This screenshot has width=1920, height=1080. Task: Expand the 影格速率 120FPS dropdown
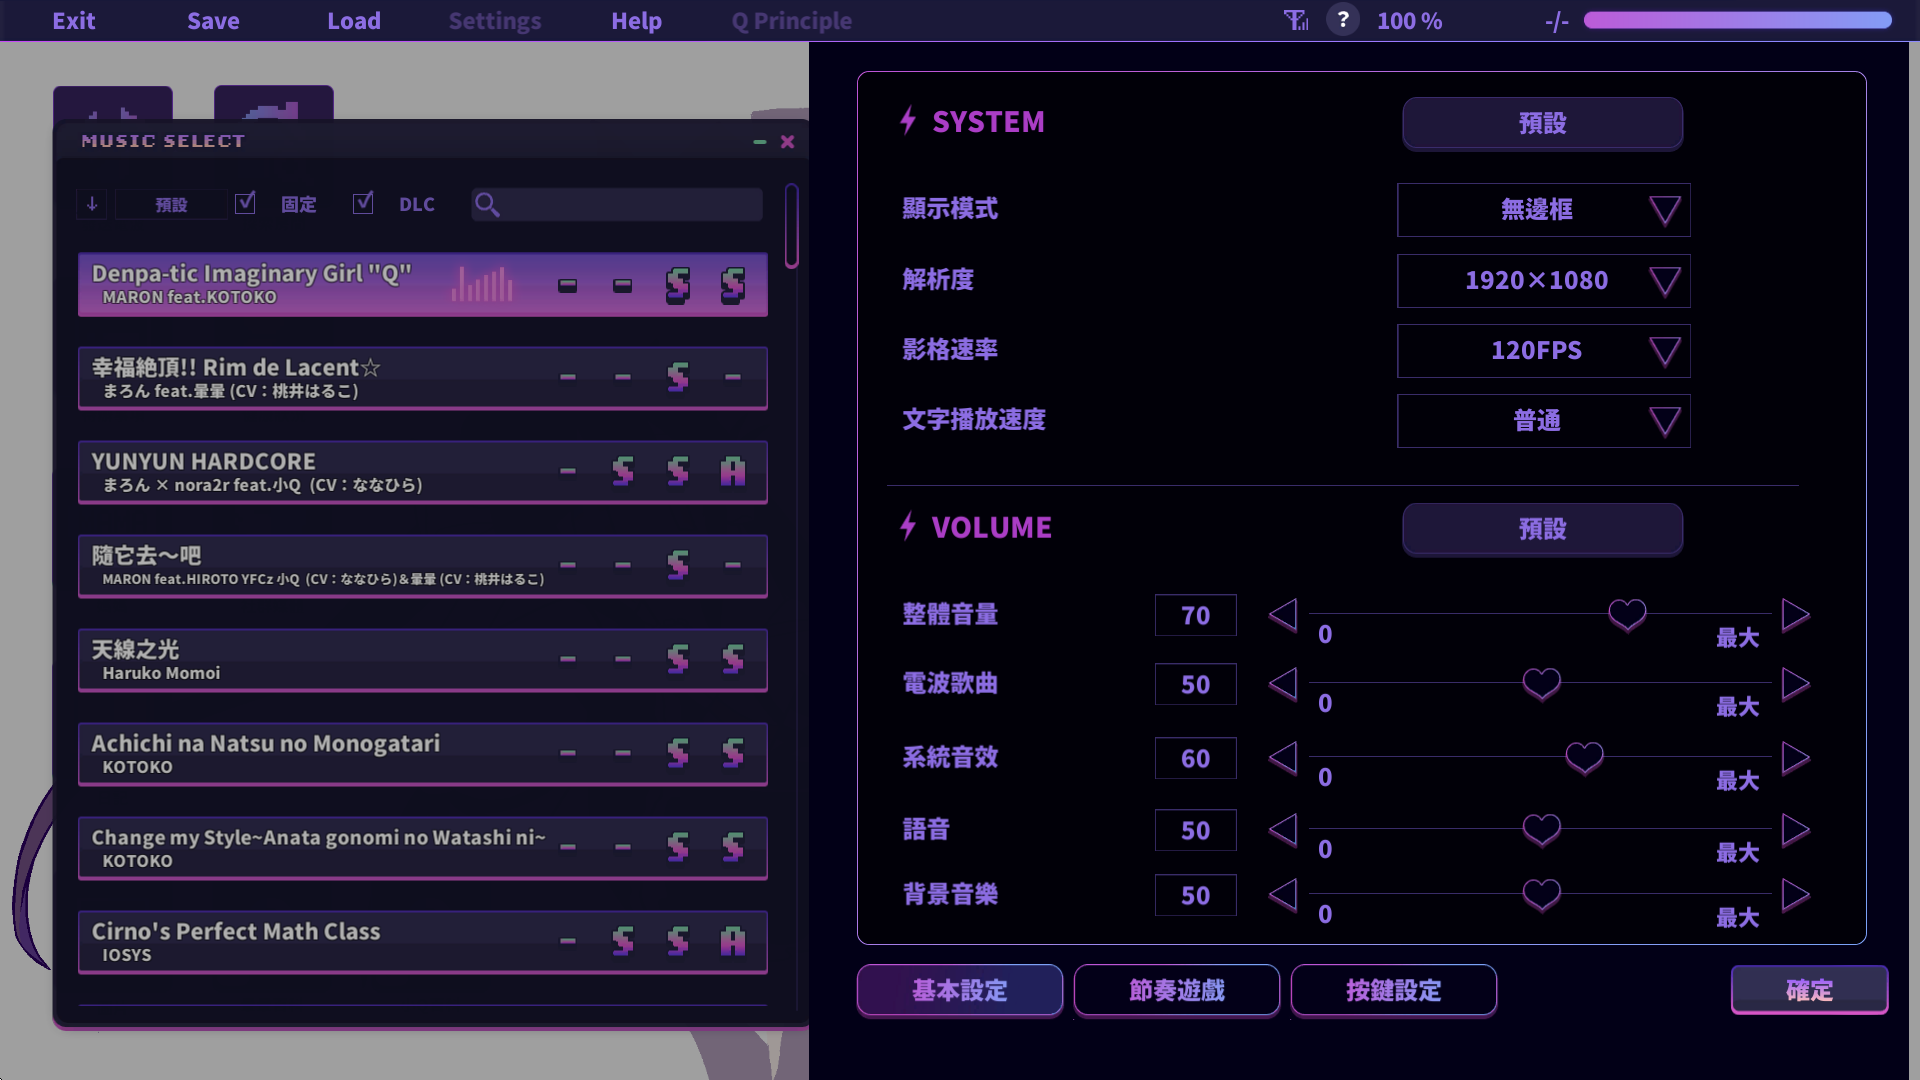point(1543,351)
